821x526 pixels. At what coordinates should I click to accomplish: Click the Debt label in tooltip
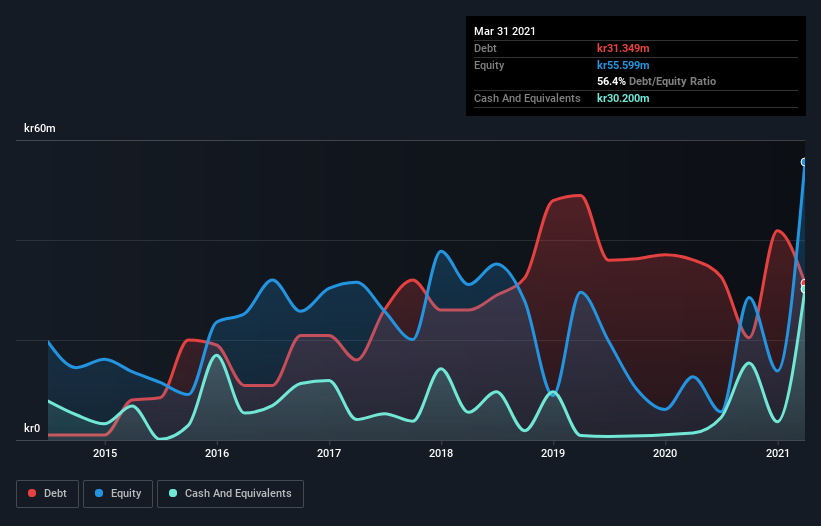point(485,48)
